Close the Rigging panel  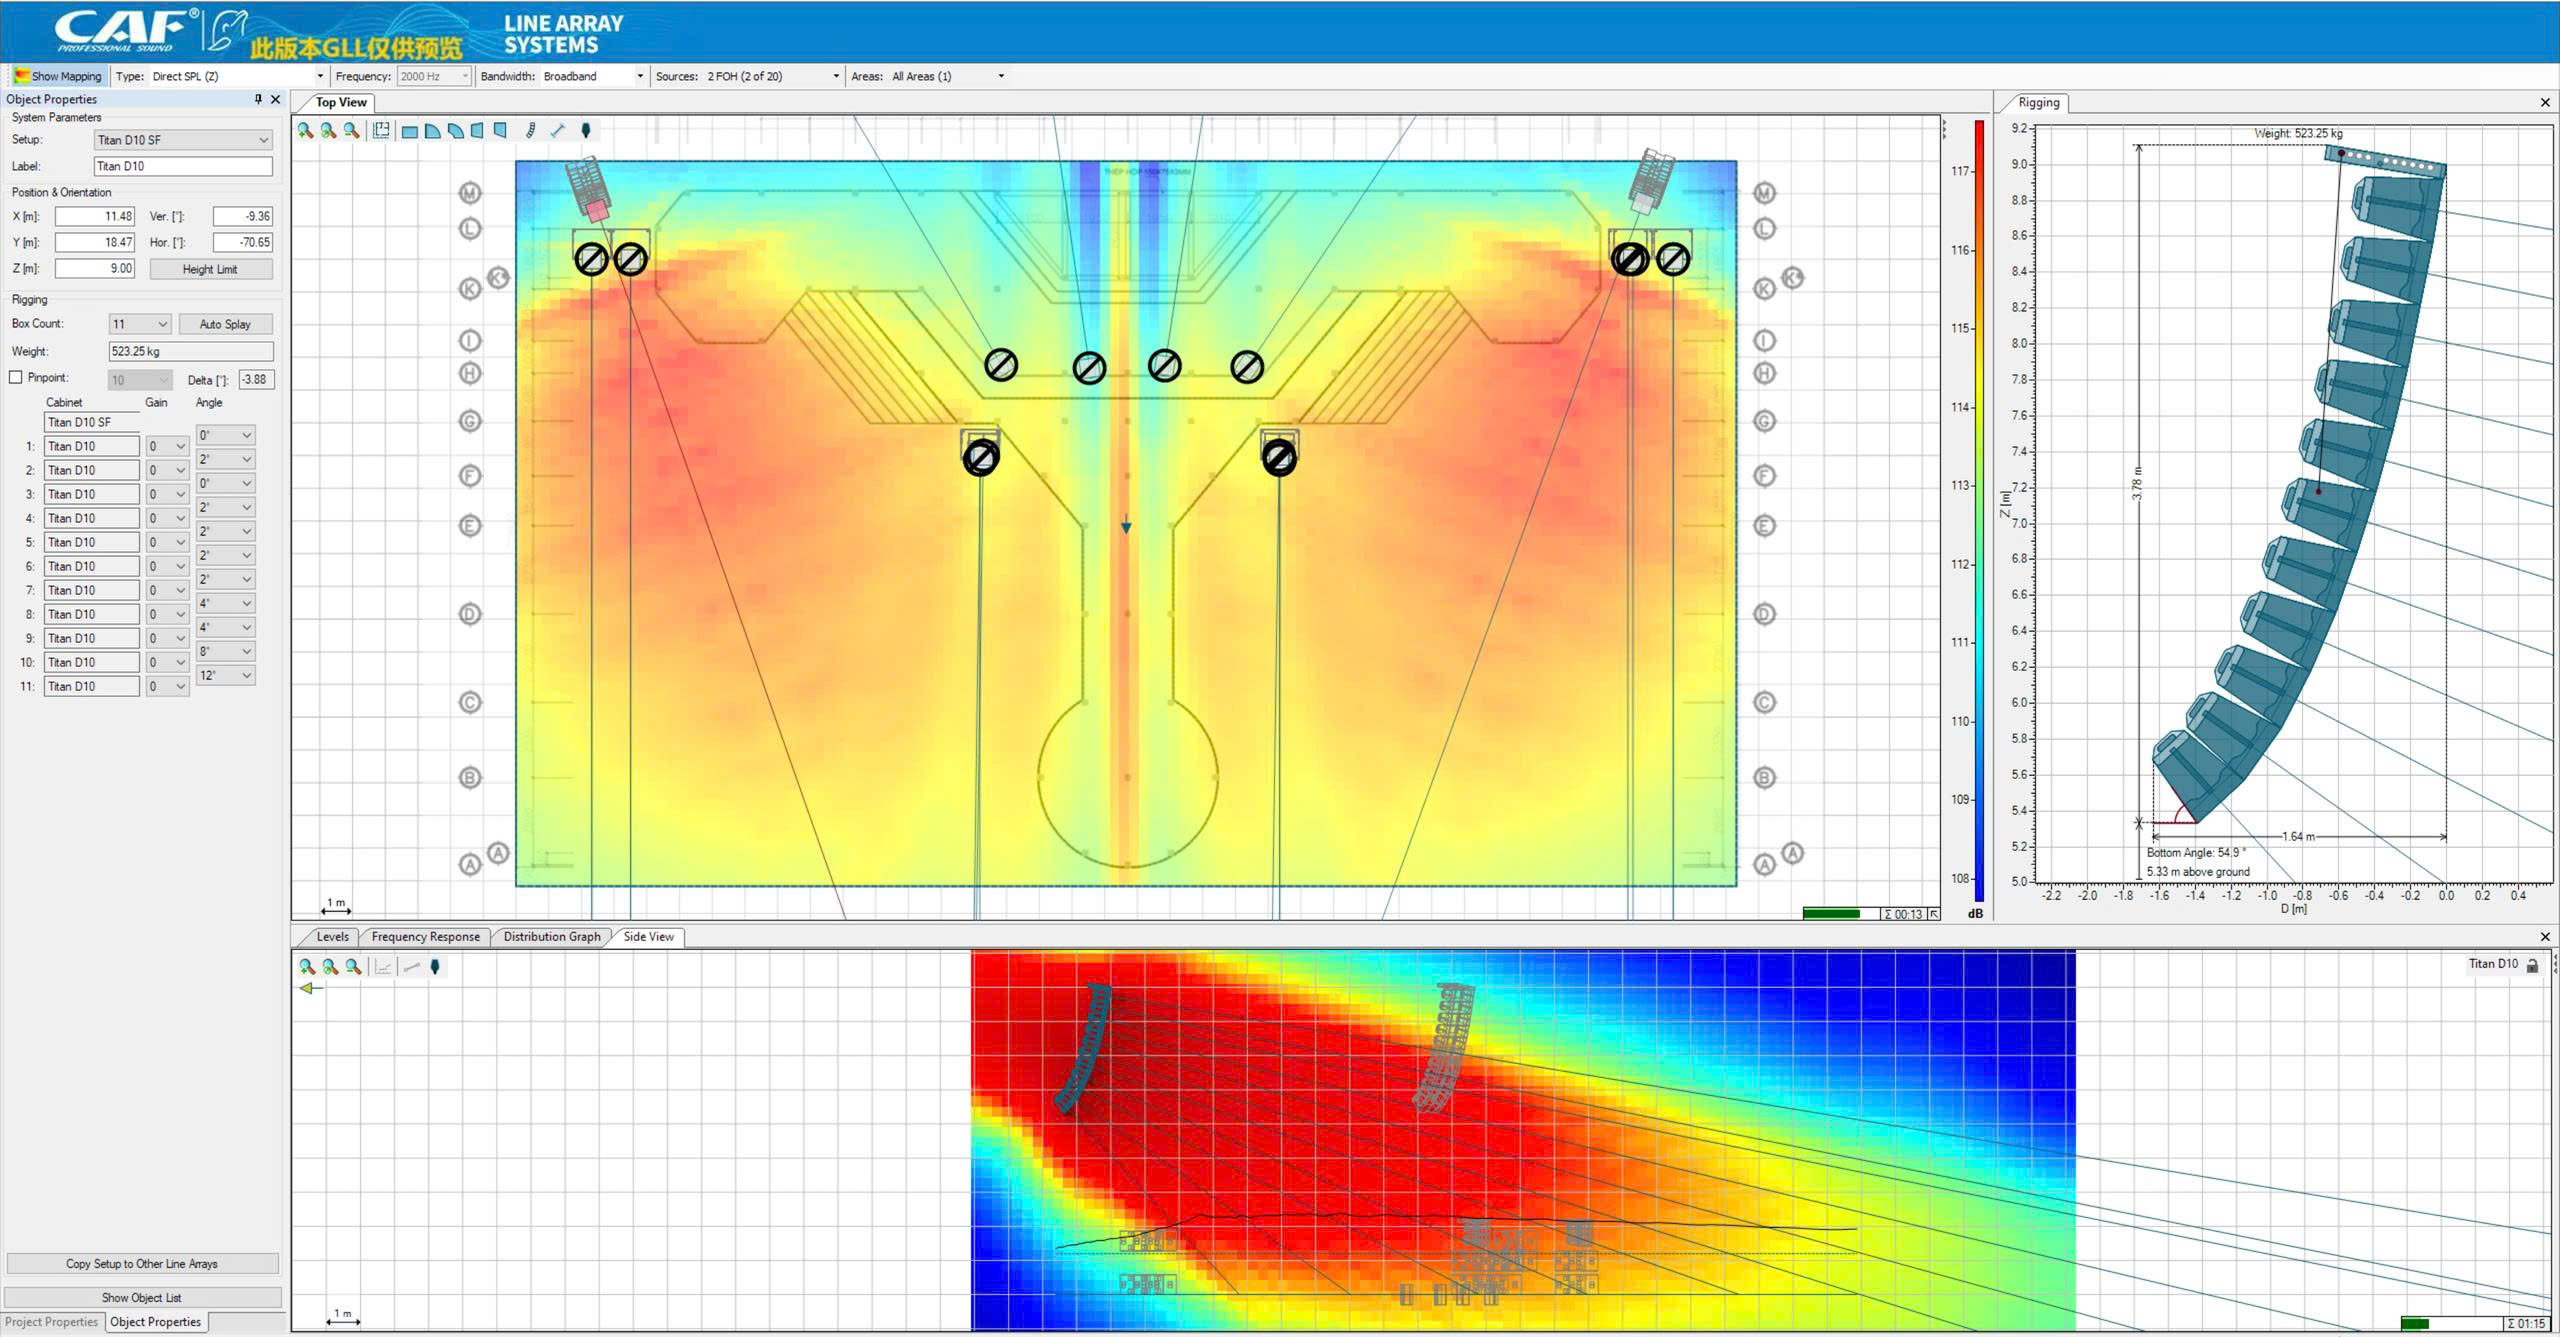tap(2545, 102)
